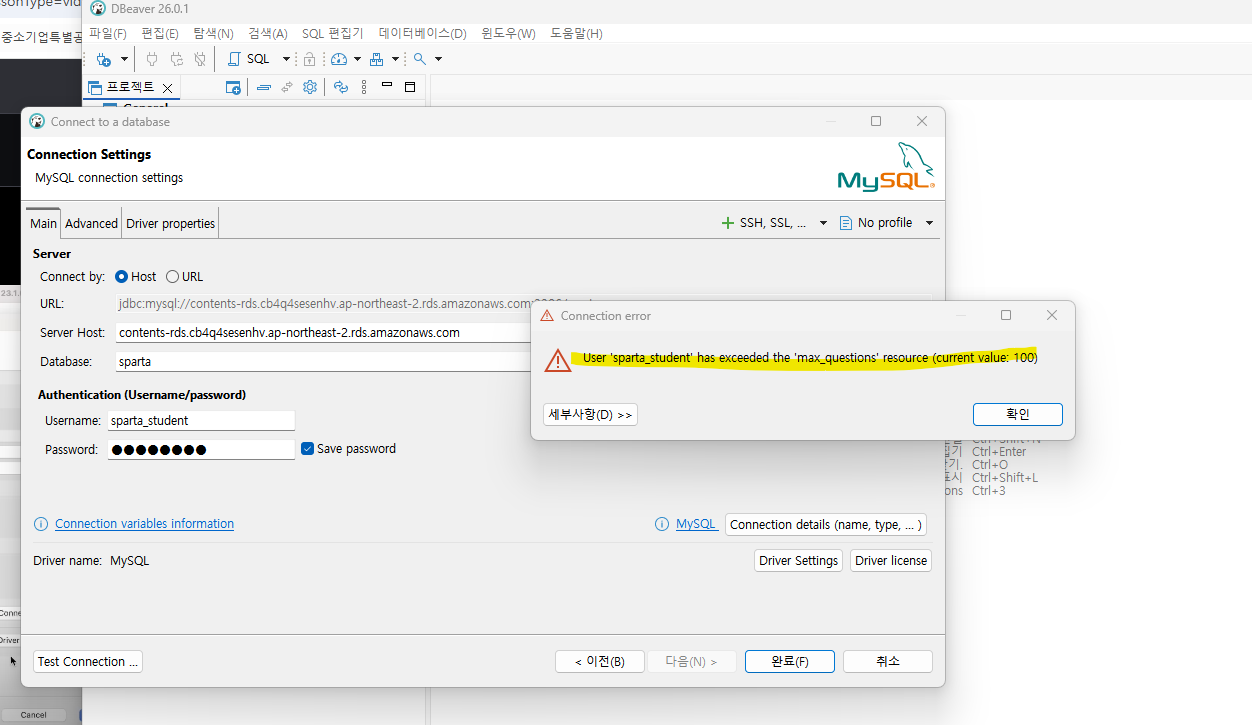Click Link with Editor arrows icon
The width and height of the screenshot is (1252, 725).
tap(287, 88)
